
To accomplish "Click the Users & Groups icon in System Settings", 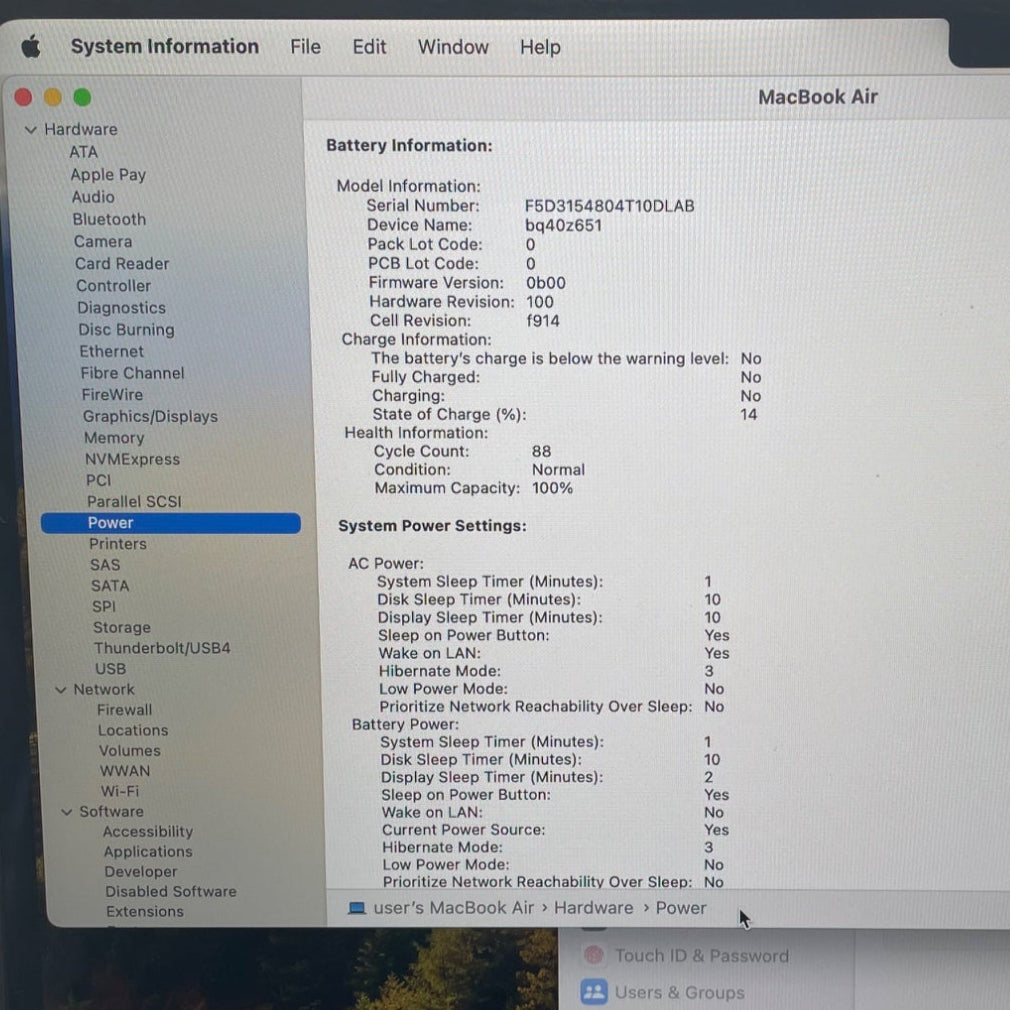I will coord(594,992).
